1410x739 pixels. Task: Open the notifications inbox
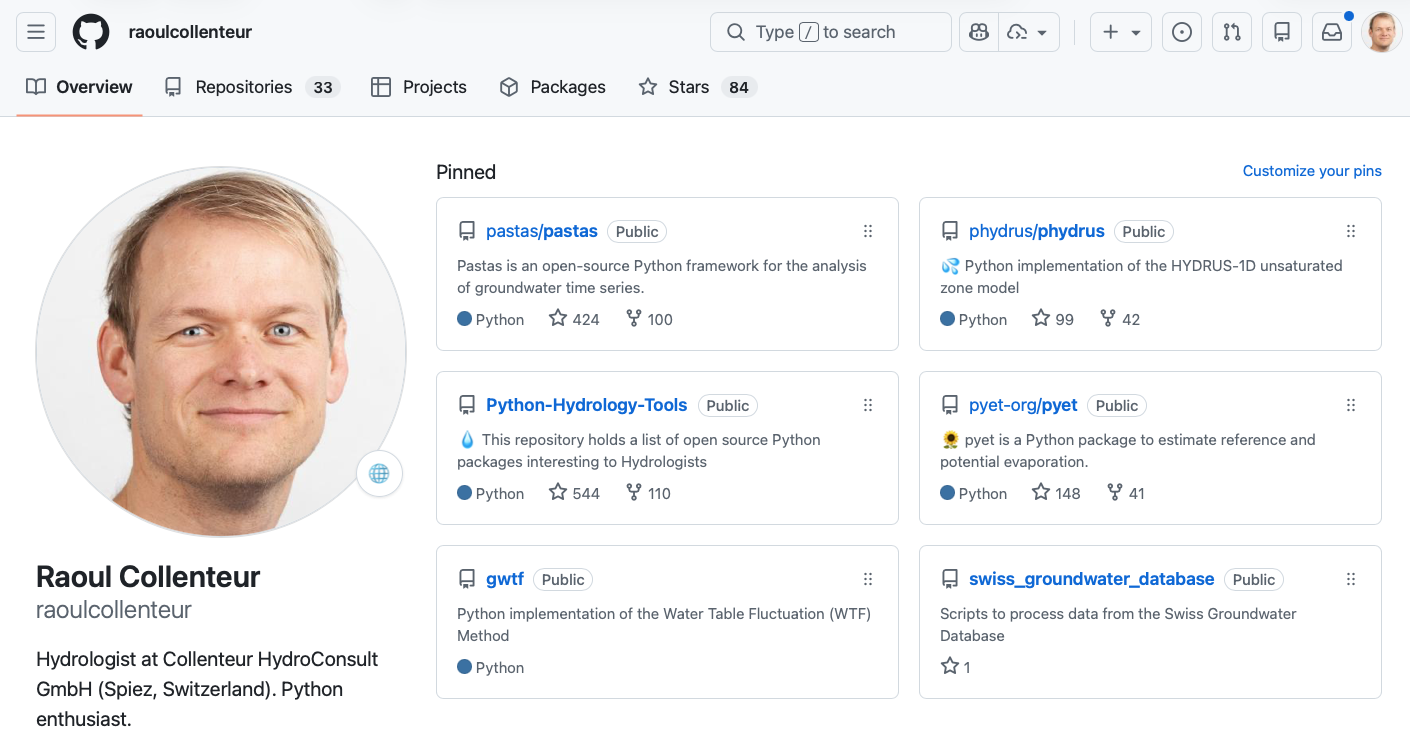pyautogui.click(x=1332, y=32)
